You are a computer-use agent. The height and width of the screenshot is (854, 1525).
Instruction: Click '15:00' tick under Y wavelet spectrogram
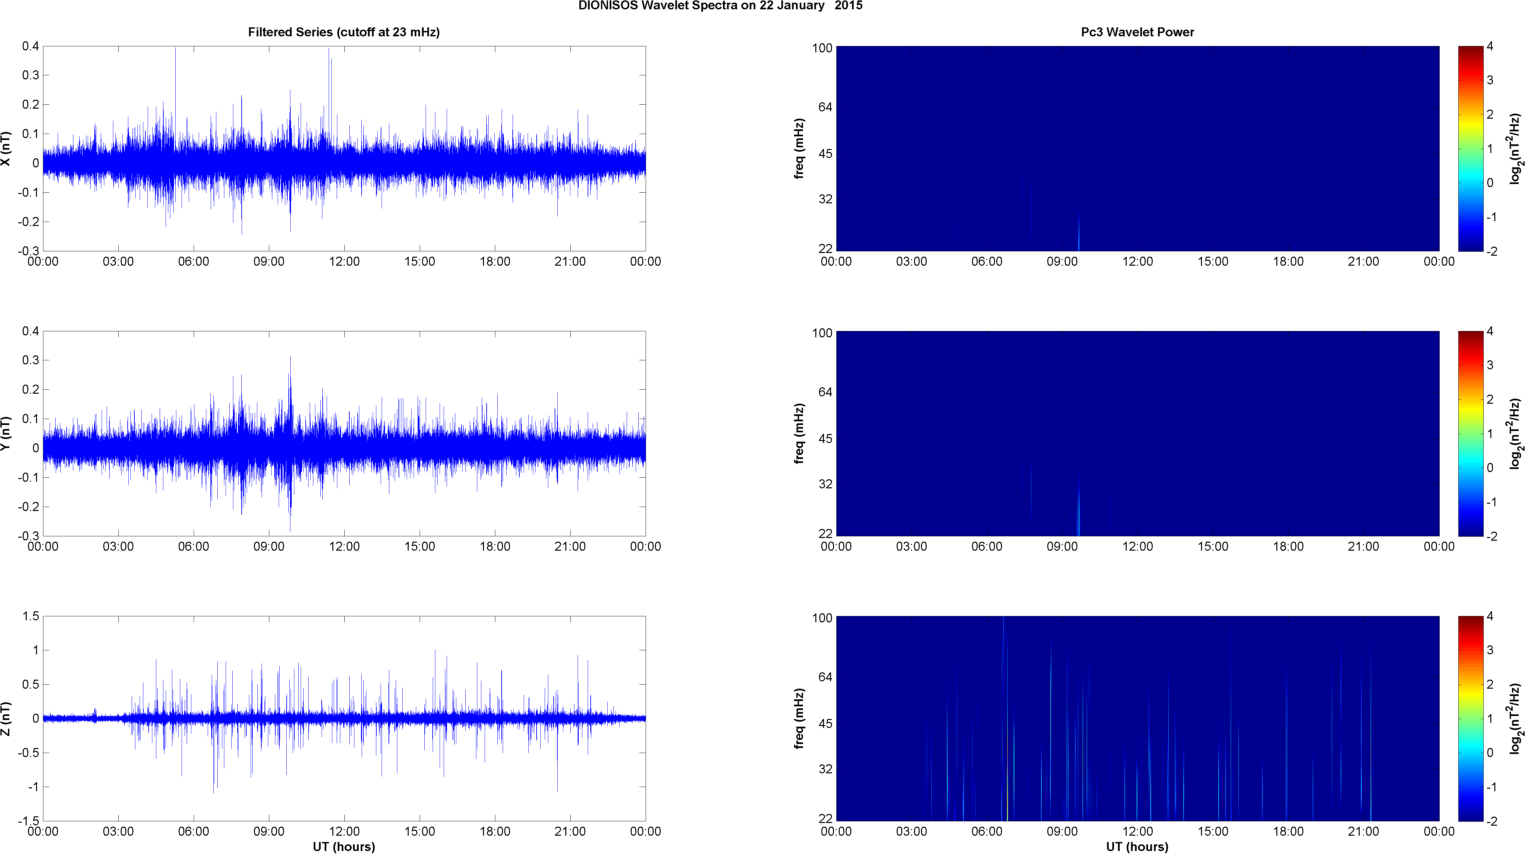click(1213, 547)
